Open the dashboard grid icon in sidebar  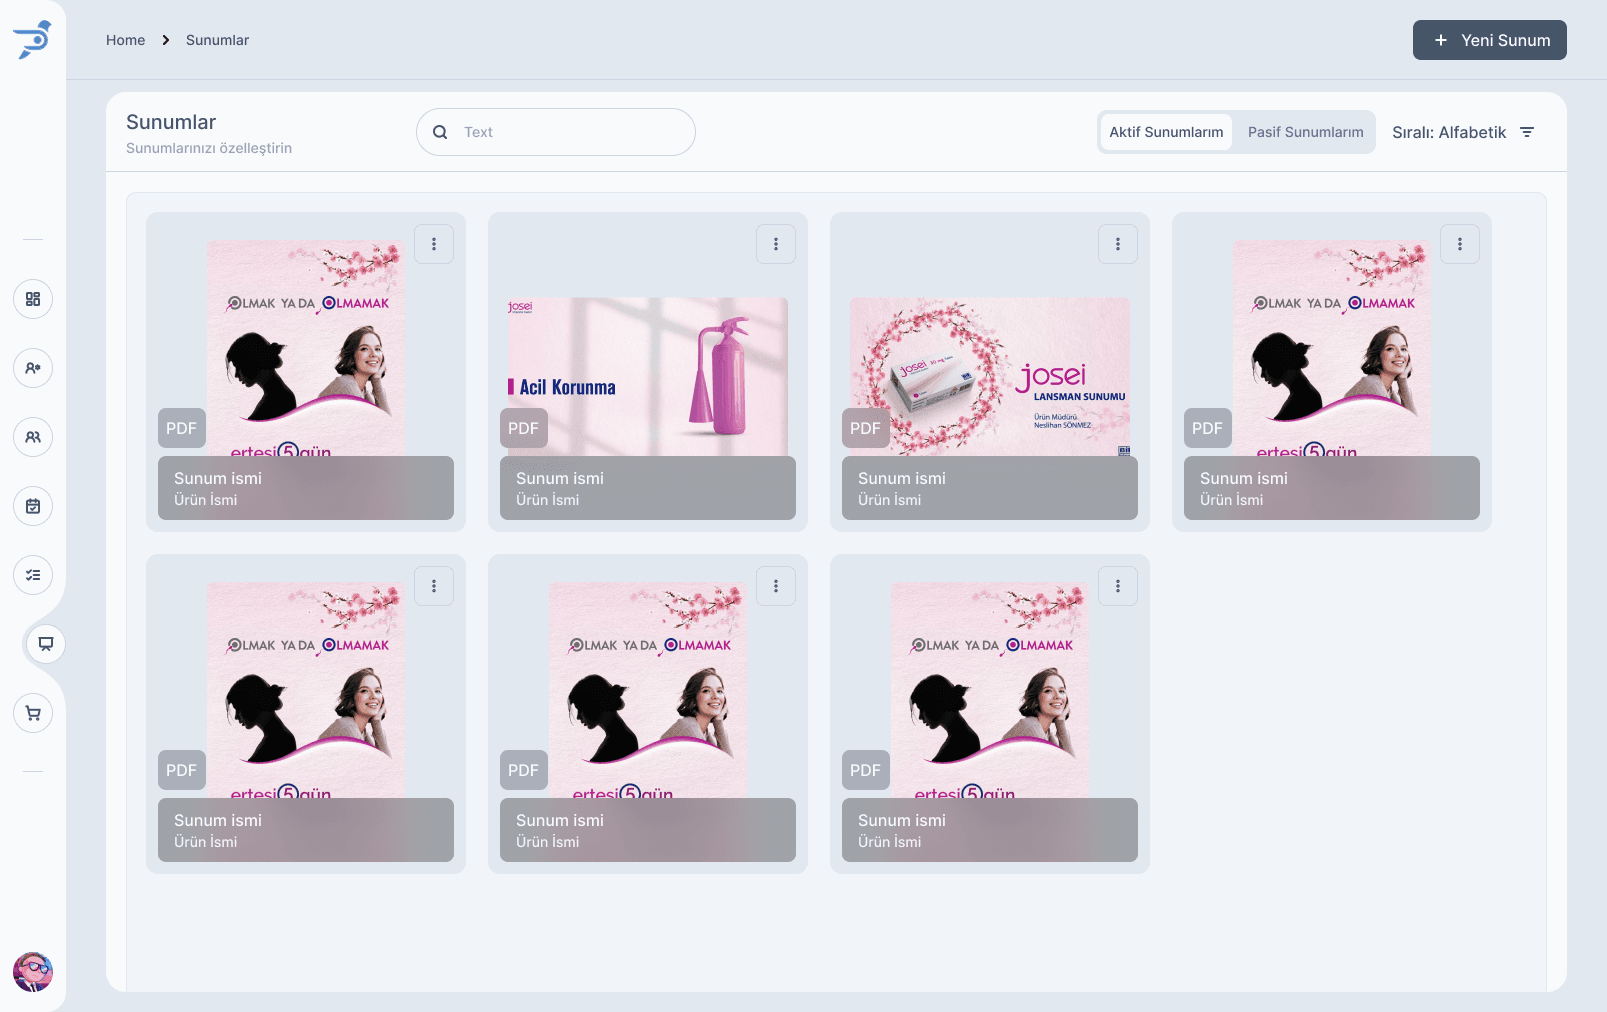coord(33,299)
